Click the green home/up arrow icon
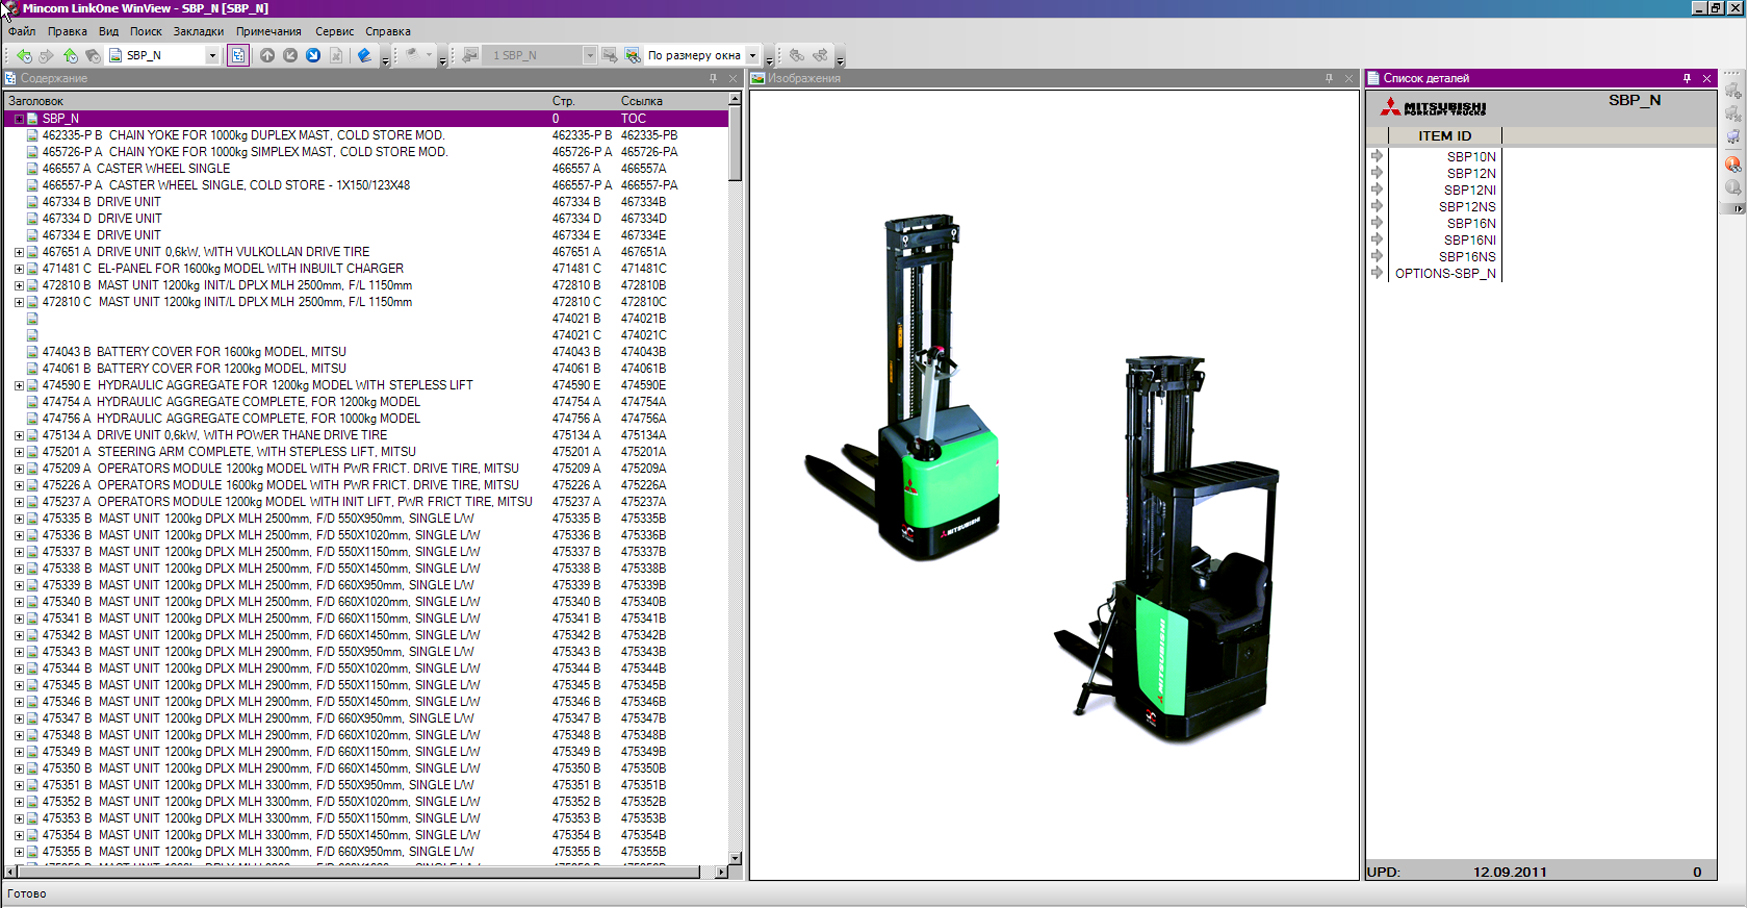The height and width of the screenshot is (908, 1748). (70, 56)
